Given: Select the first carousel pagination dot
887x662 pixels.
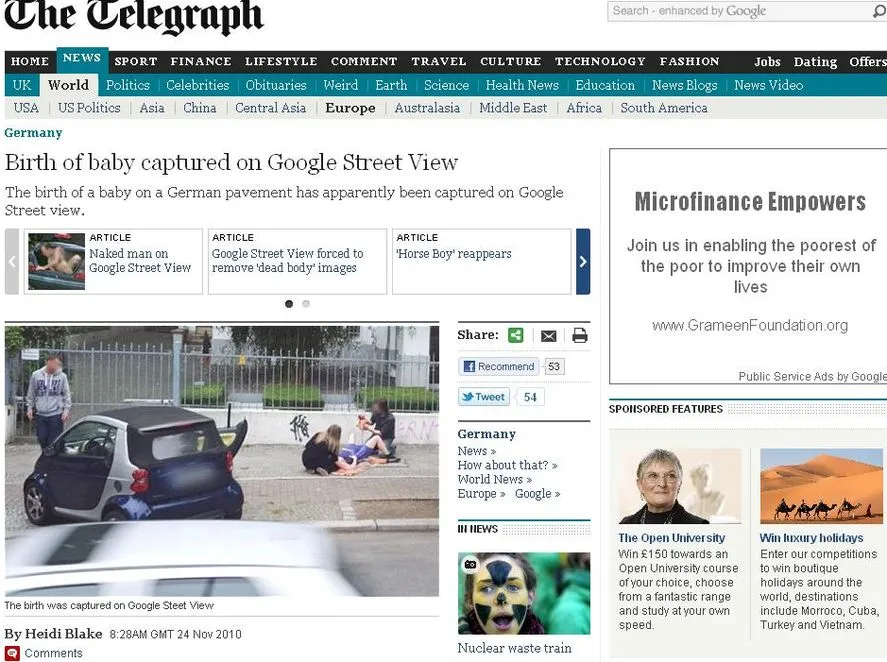Looking at the screenshot, I should click(x=290, y=303).
